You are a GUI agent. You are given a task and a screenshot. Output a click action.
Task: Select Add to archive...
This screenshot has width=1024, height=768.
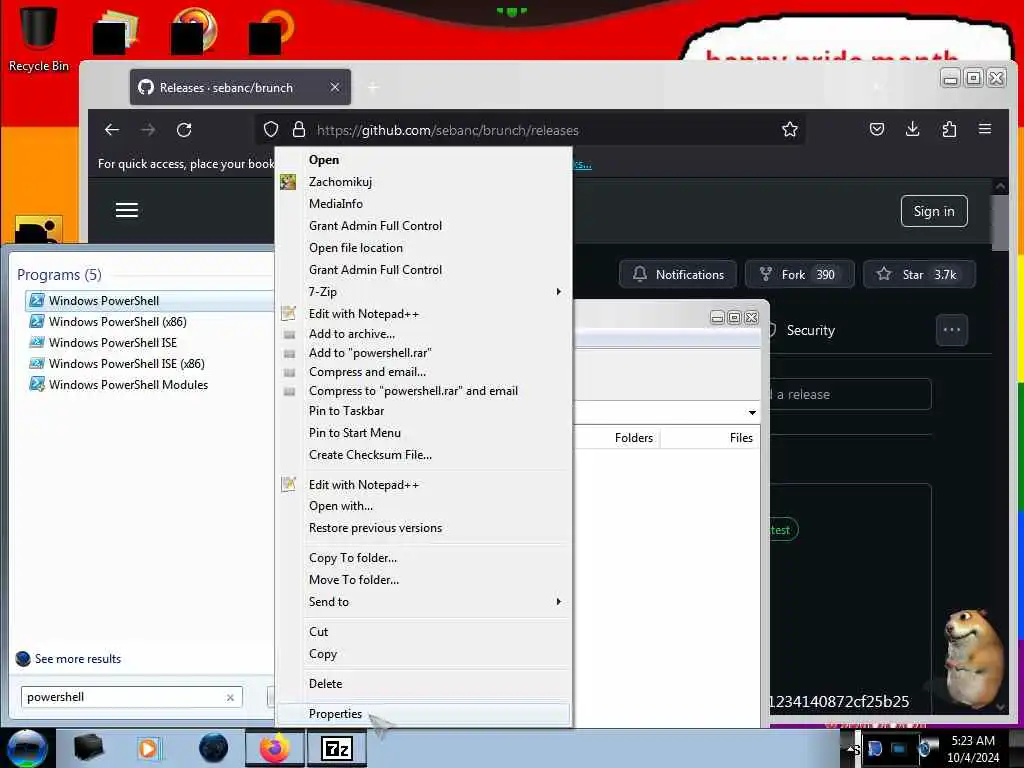coord(423,334)
